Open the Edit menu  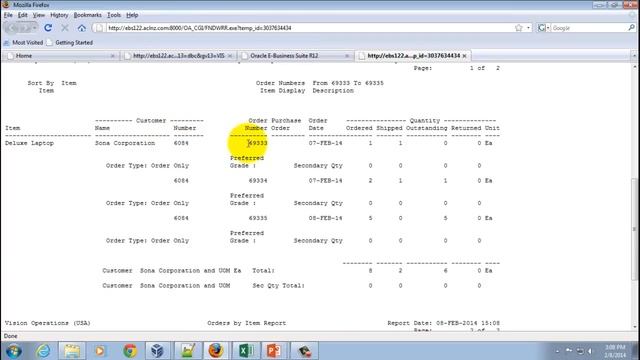(22, 15)
